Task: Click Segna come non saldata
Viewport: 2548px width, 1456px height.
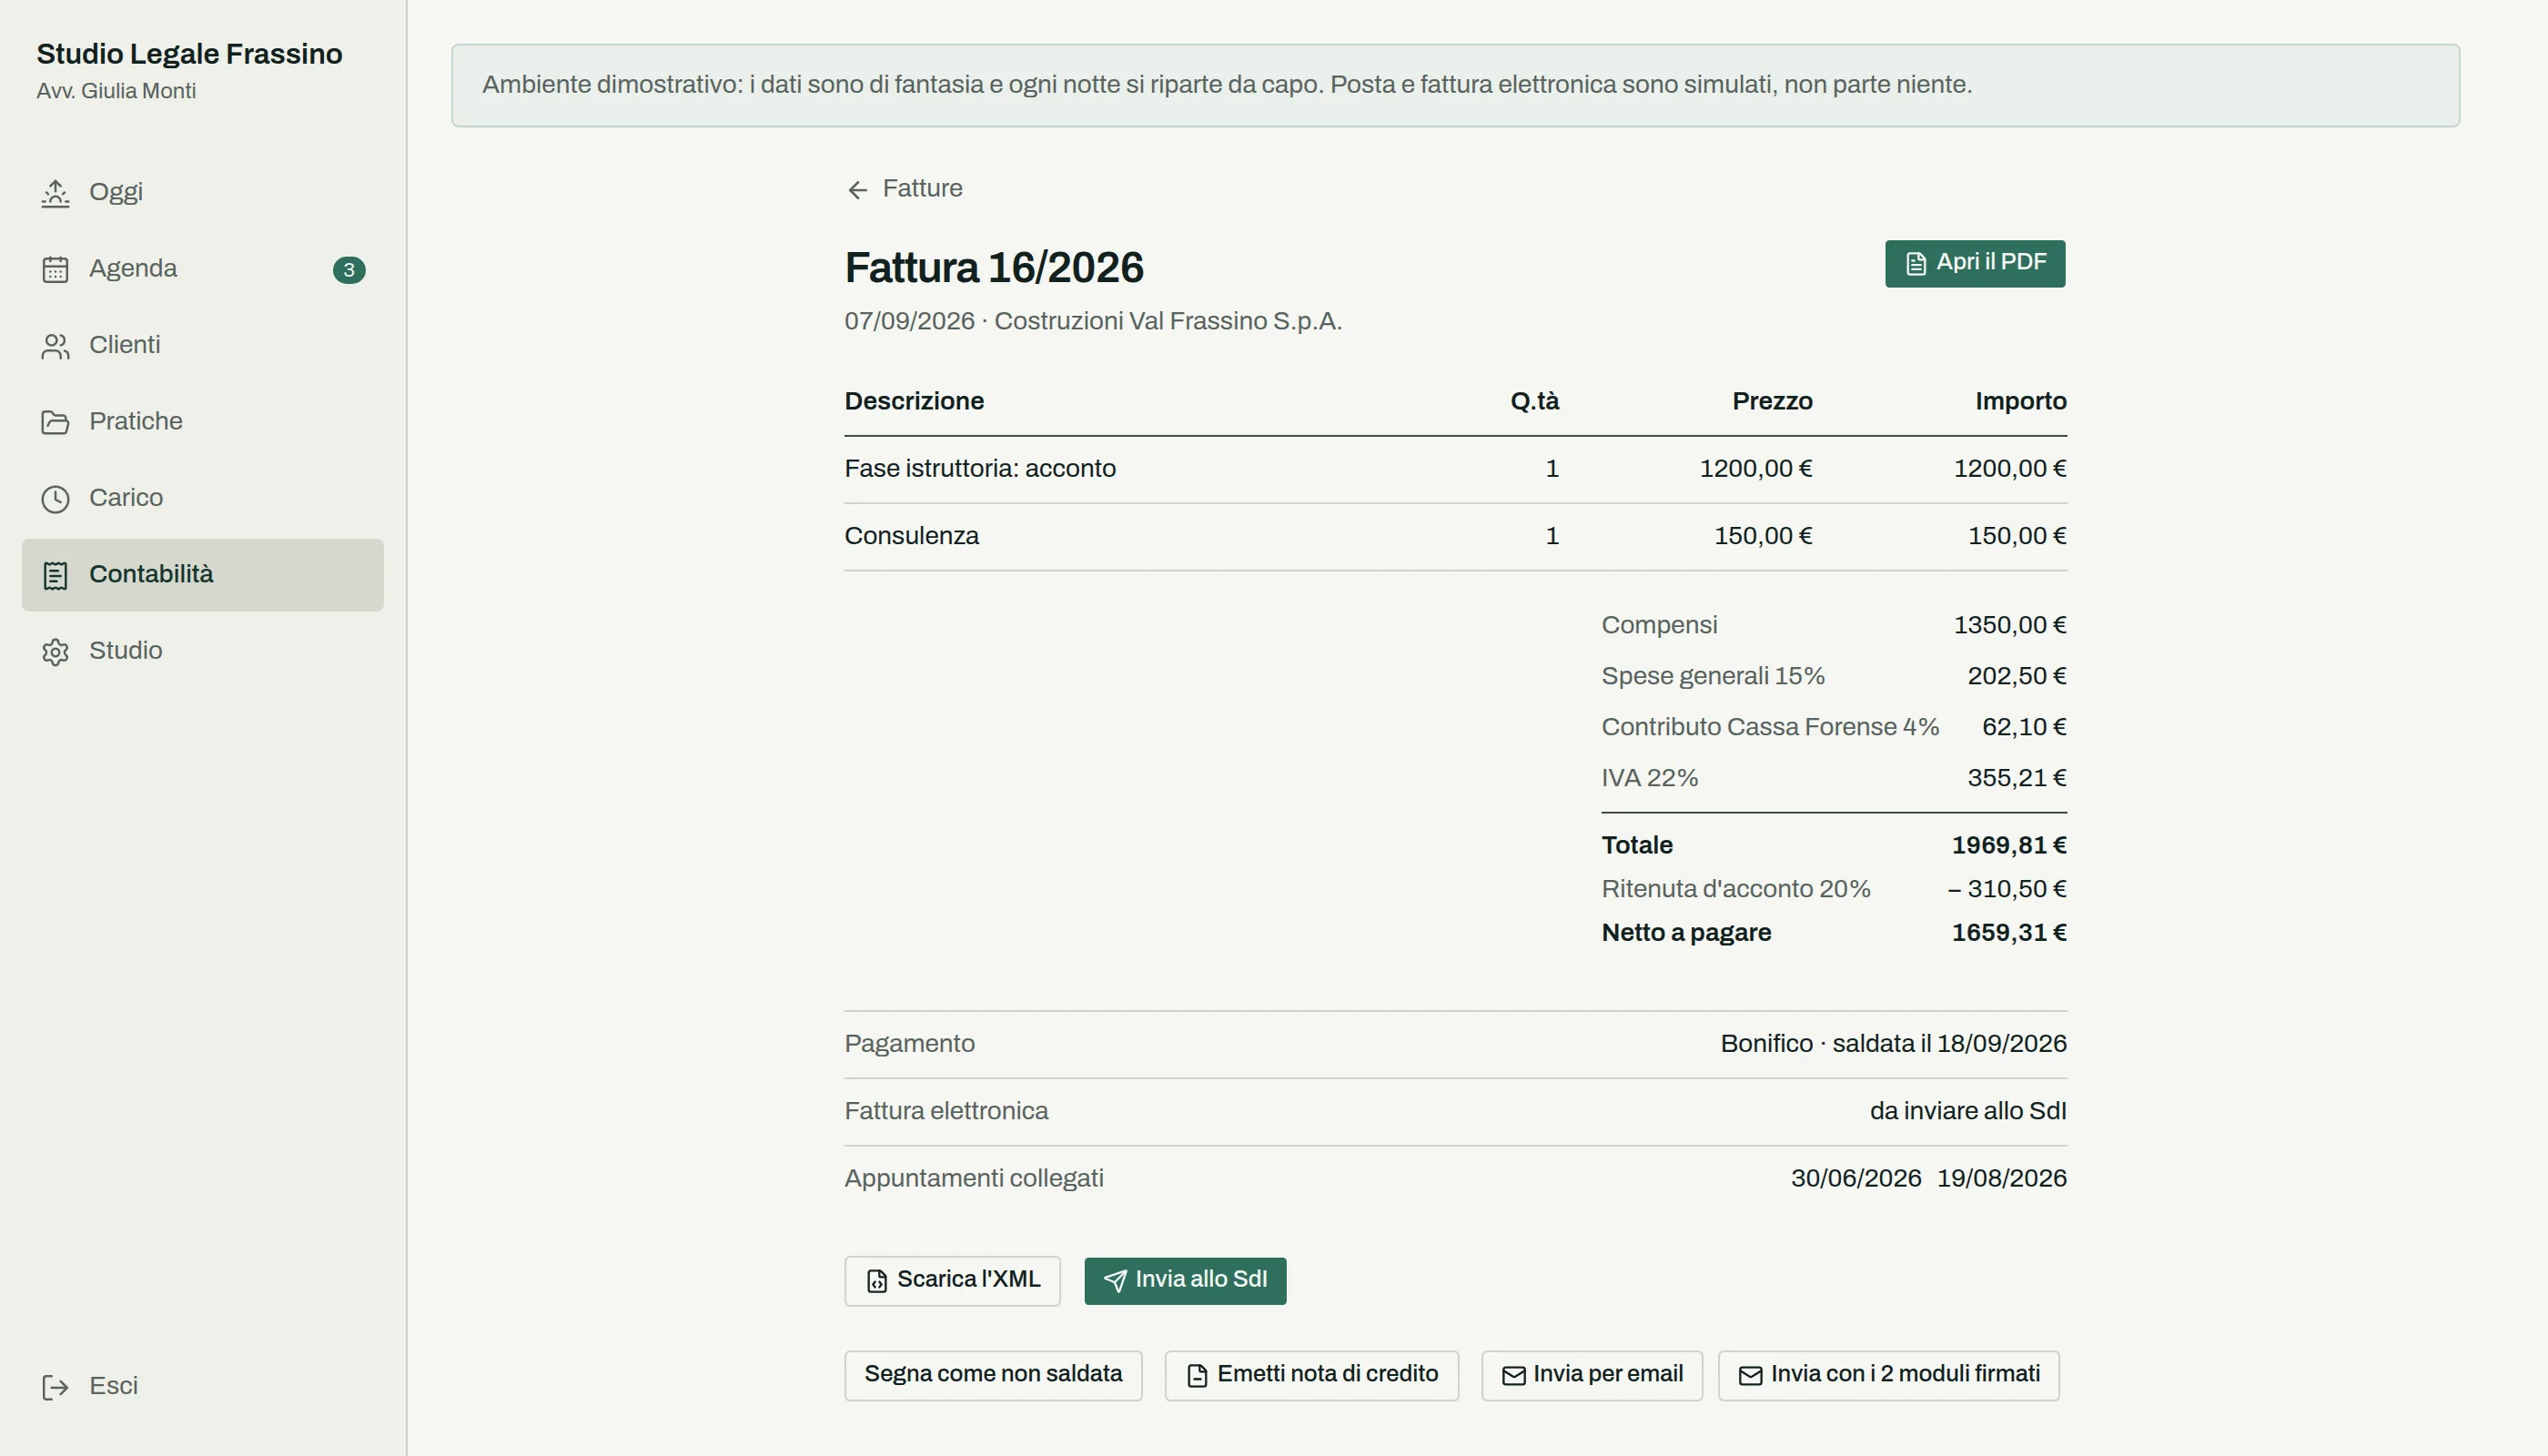Action: [x=993, y=1375]
